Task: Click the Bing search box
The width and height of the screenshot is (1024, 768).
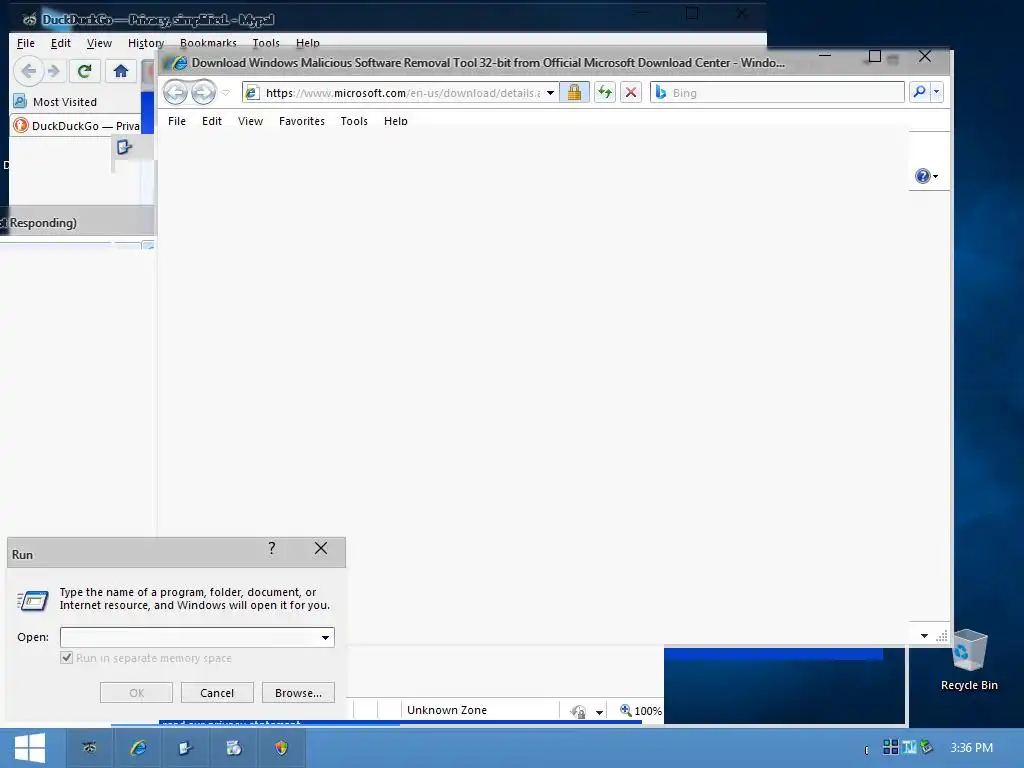Action: tap(777, 93)
